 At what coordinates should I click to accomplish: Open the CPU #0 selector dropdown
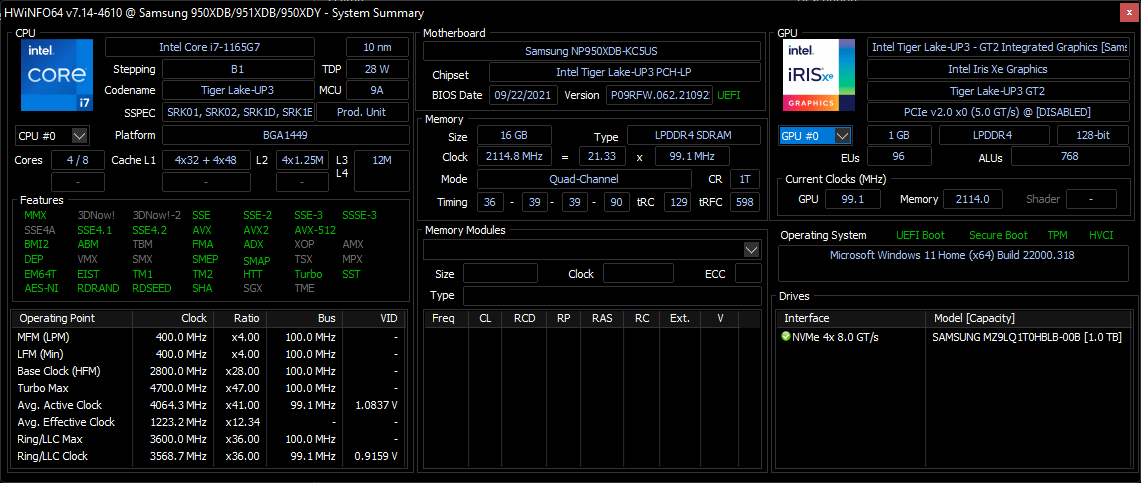(52, 135)
